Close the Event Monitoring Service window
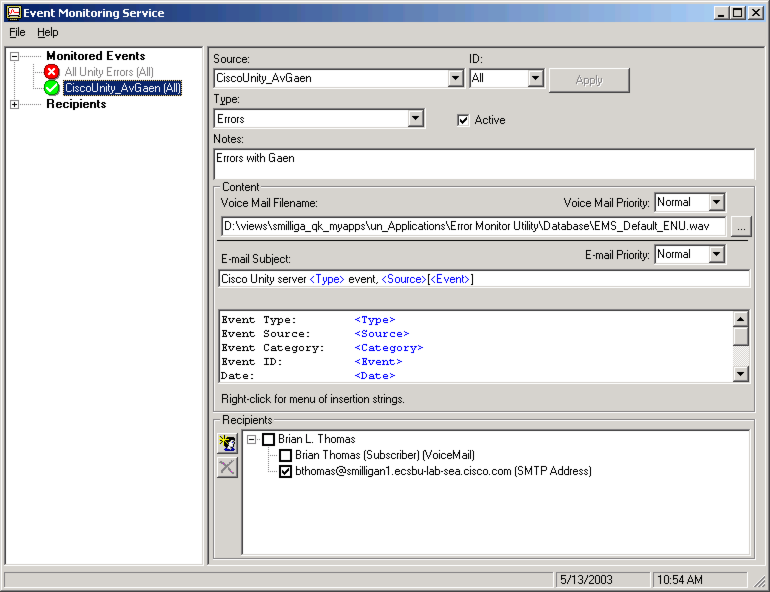The height and width of the screenshot is (592, 770). click(x=756, y=13)
